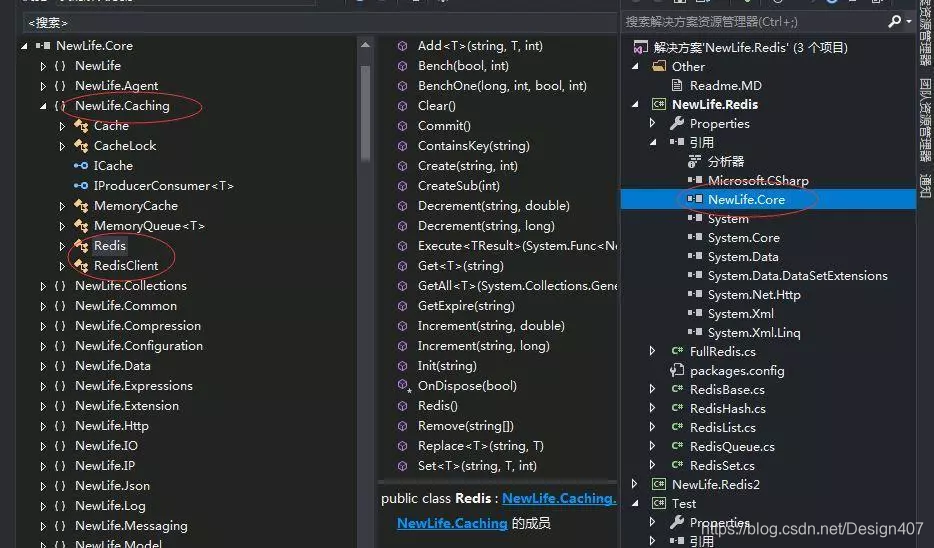Select the RedisHash.cs file
The image size is (934, 548).
coord(727,408)
